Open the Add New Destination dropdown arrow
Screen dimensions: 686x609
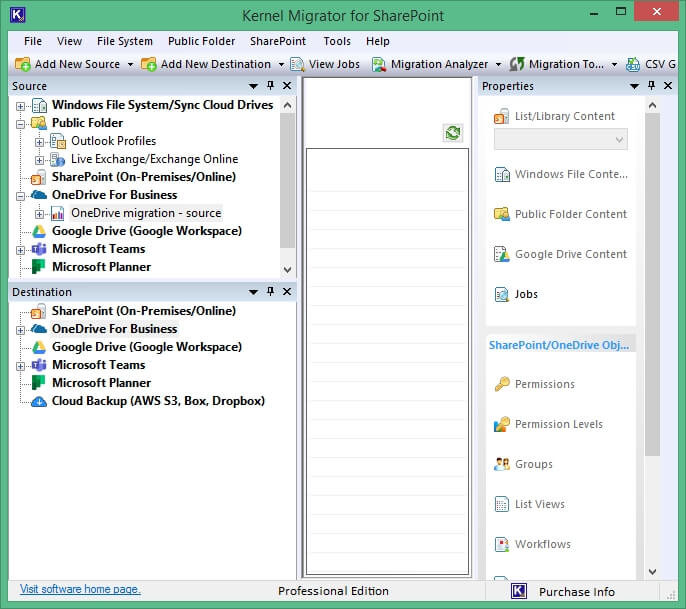[281, 65]
